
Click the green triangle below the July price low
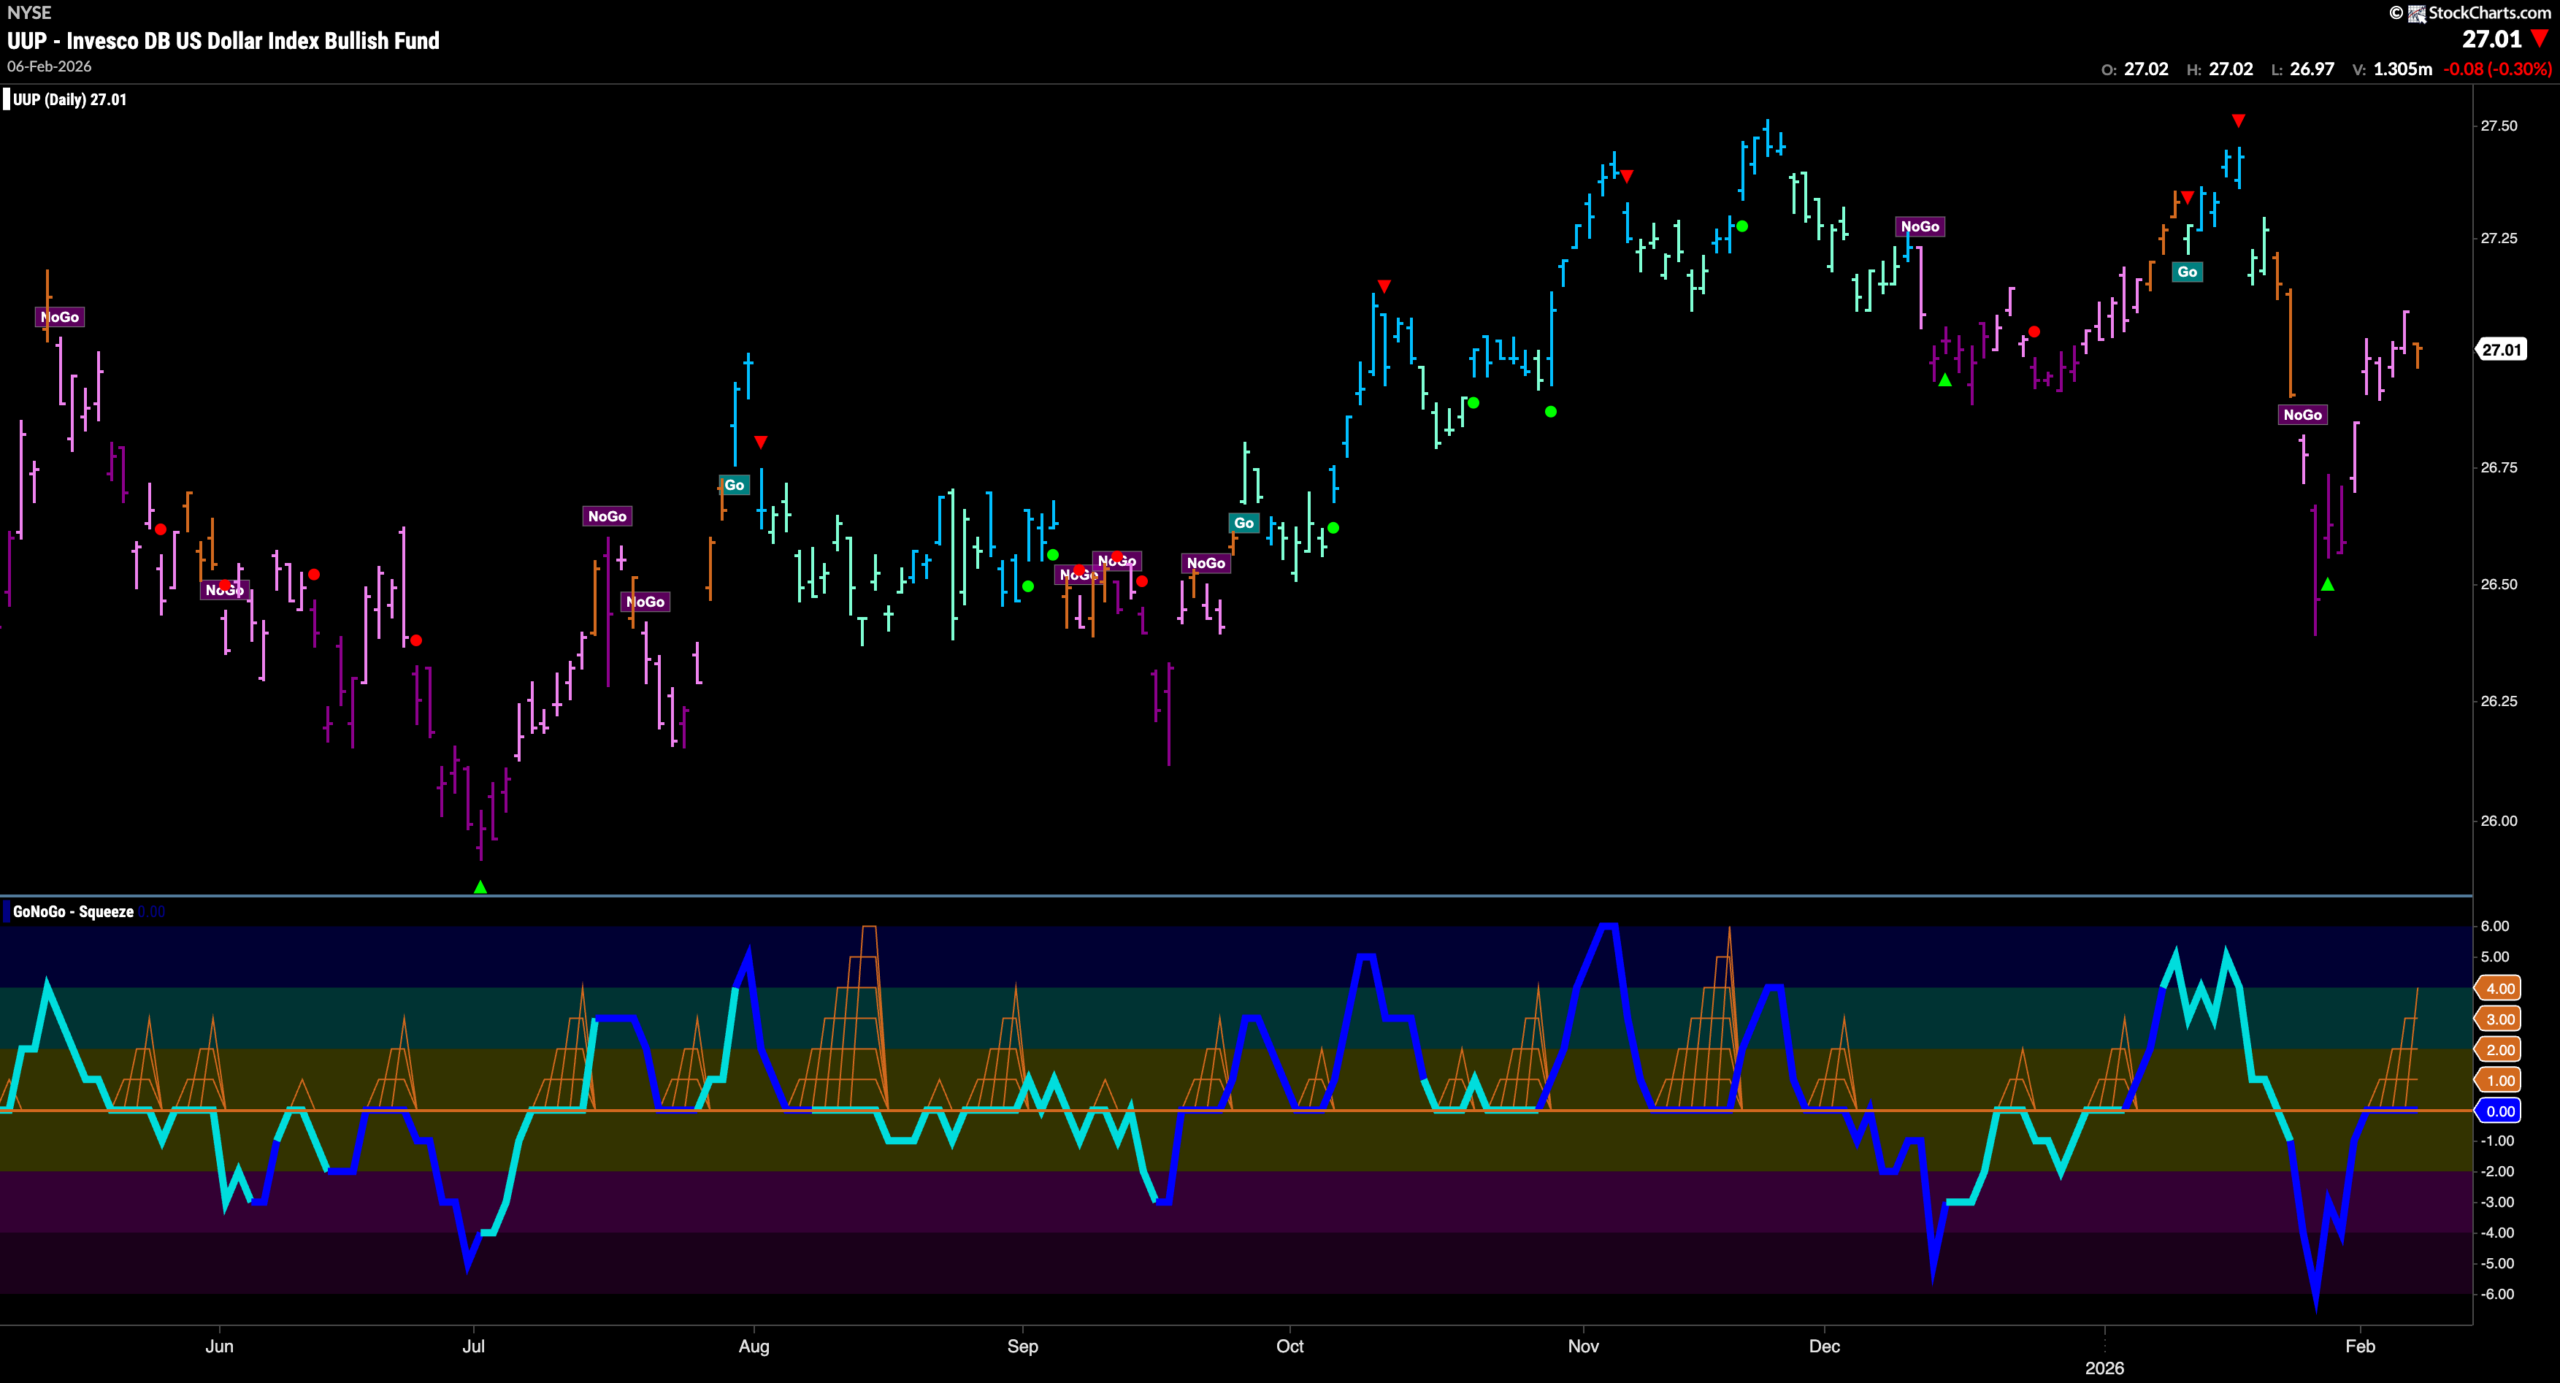click(480, 887)
